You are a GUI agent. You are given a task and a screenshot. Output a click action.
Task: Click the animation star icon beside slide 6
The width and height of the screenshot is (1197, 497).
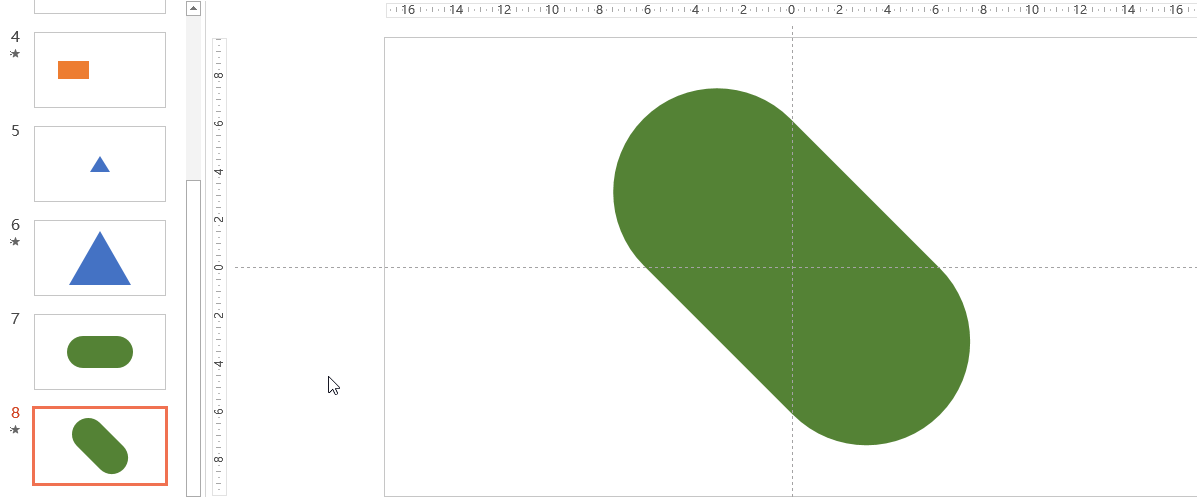pyautogui.click(x=15, y=242)
